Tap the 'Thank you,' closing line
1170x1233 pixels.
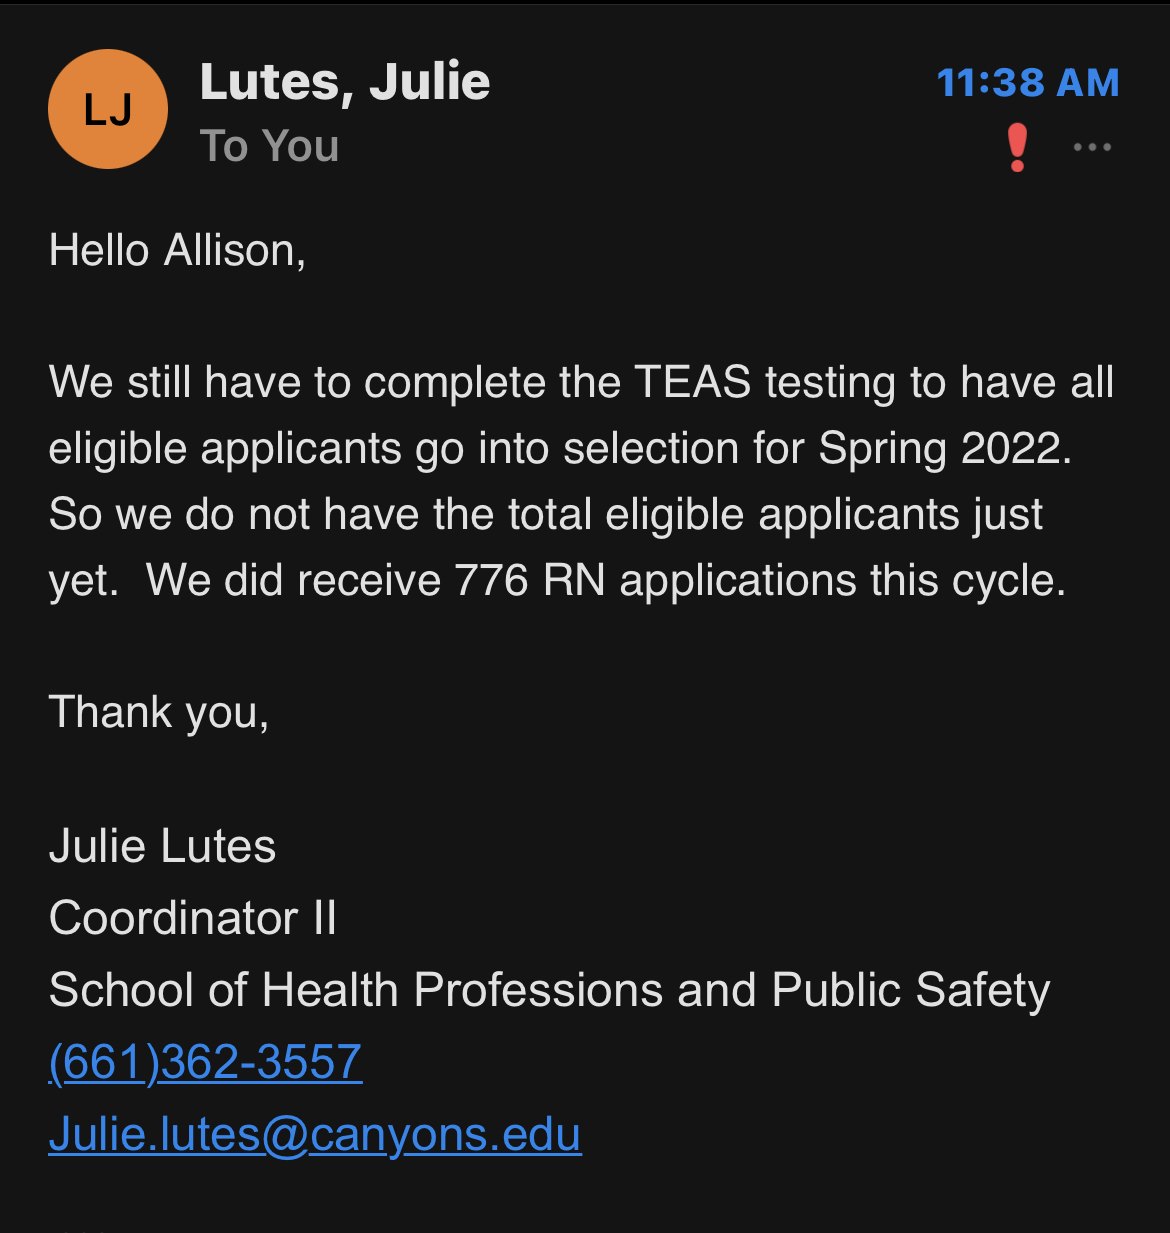pos(159,713)
